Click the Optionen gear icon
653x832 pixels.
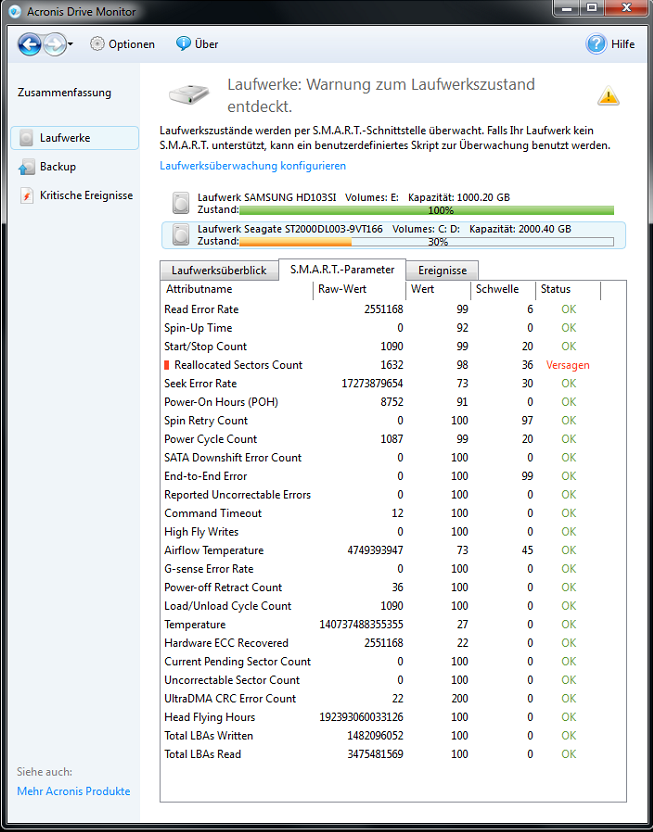coord(97,44)
